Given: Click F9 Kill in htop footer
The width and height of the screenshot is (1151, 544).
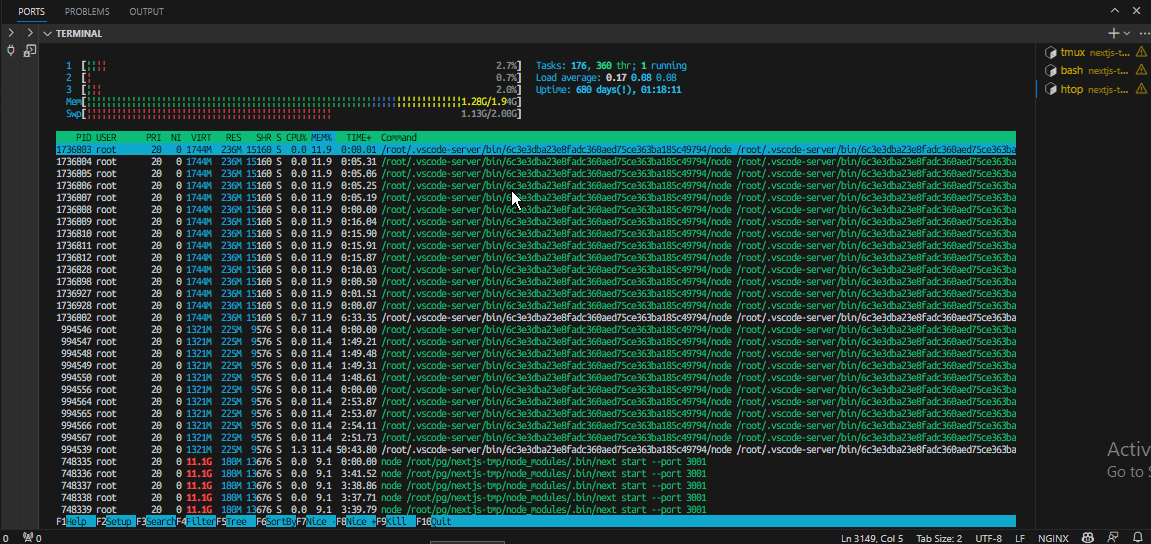Looking at the screenshot, I should 396,521.
